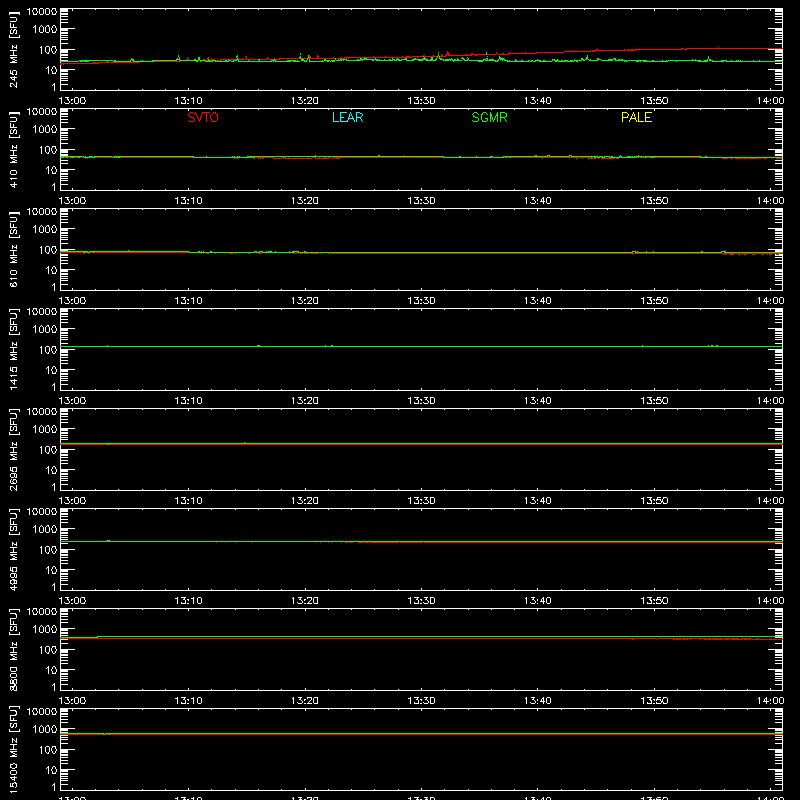Click the 13:20 tick label beneath 245 MHz plot
Screen dimensions: 800x800
coord(305,101)
